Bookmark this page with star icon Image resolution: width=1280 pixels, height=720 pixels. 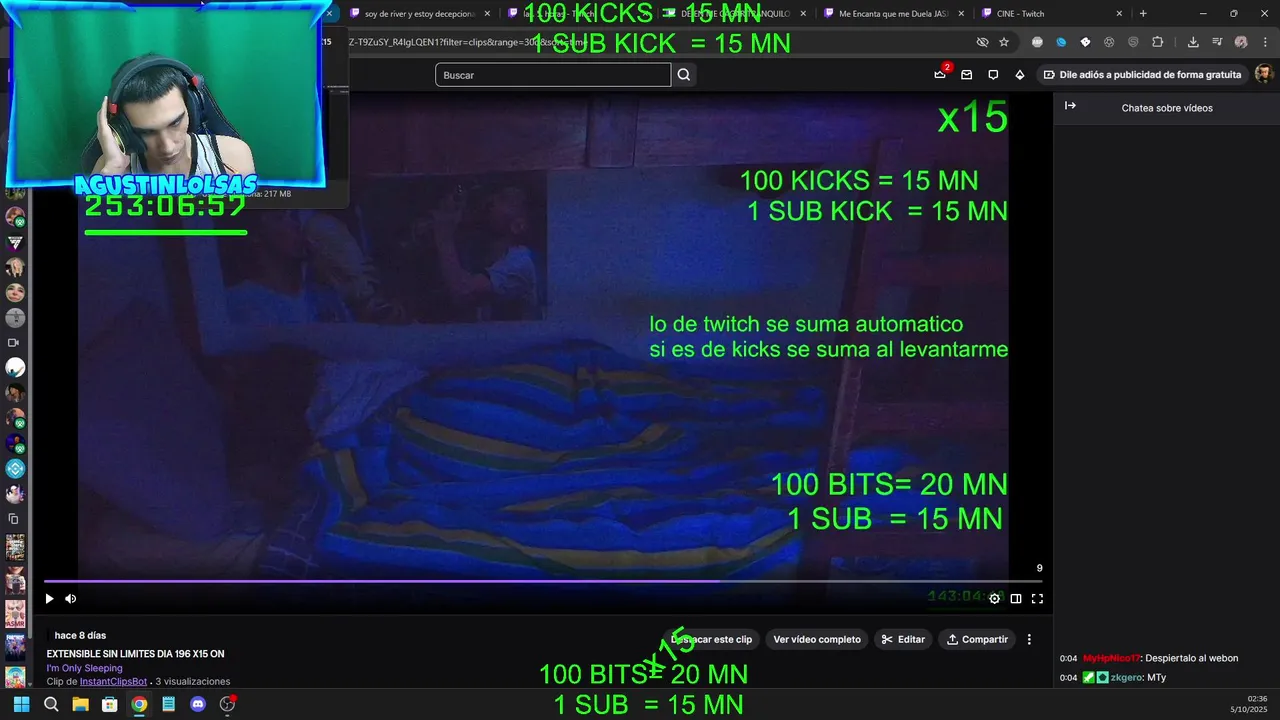[x=1004, y=42]
